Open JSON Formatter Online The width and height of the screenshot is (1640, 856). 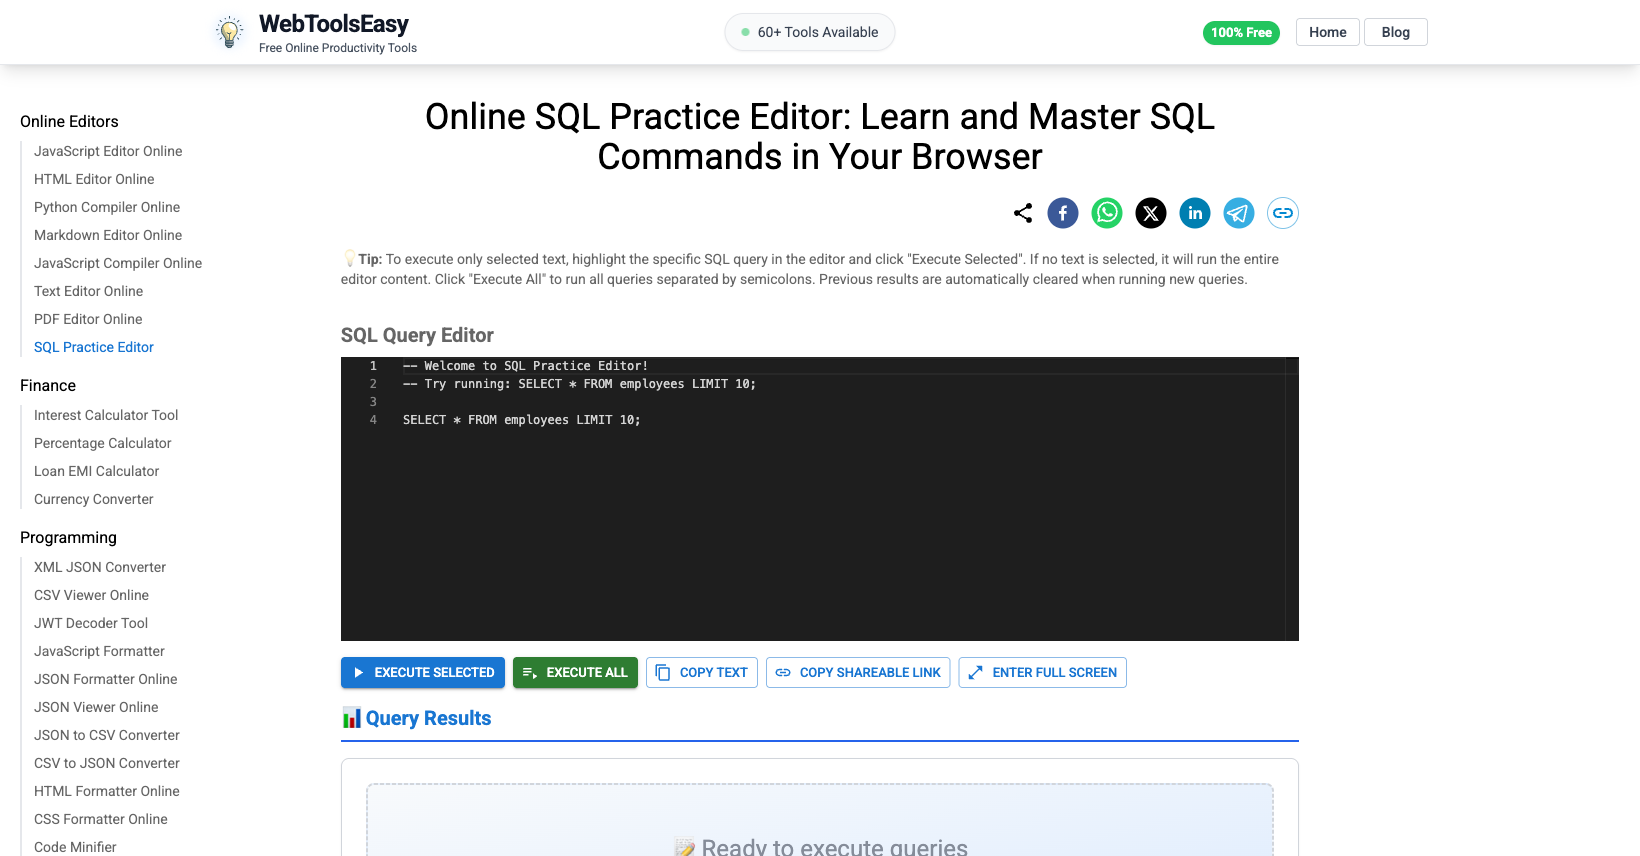pyautogui.click(x=106, y=679)
